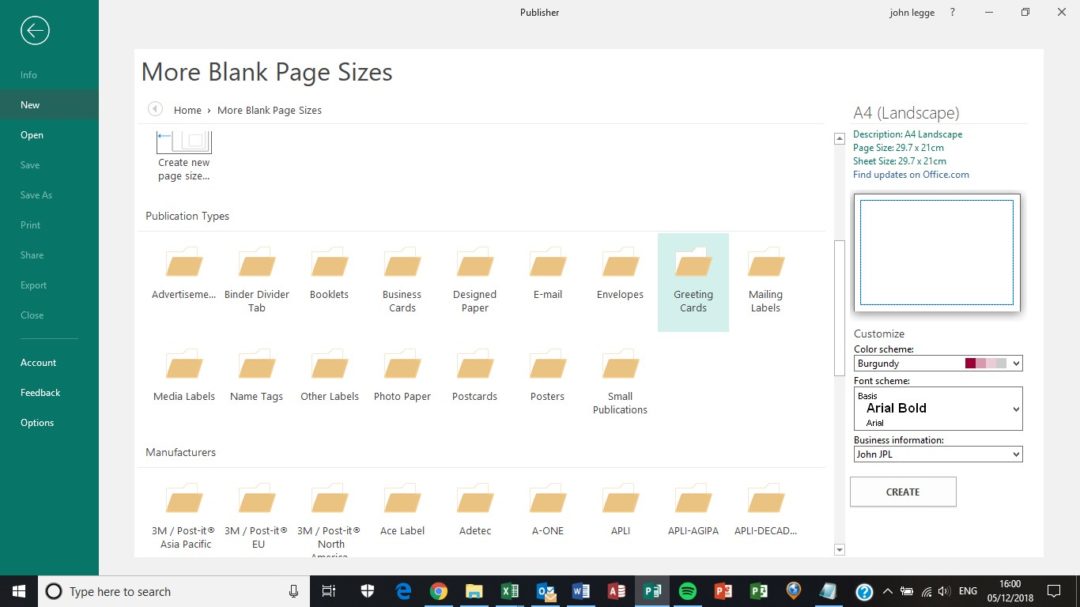Click the A4 Landscape page preview thumbnail
The height and width of the screenshot is (607, 1080).
(x=937, y=252)
